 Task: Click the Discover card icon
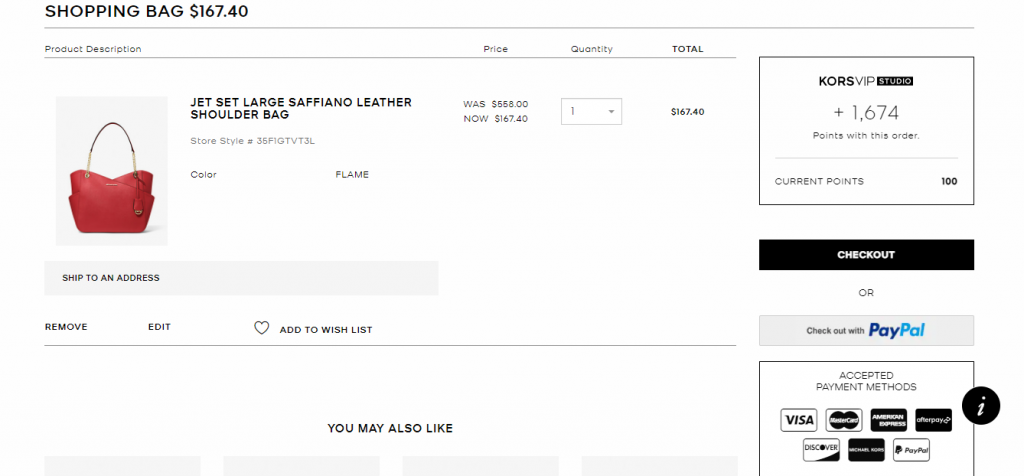coord(821,450)
